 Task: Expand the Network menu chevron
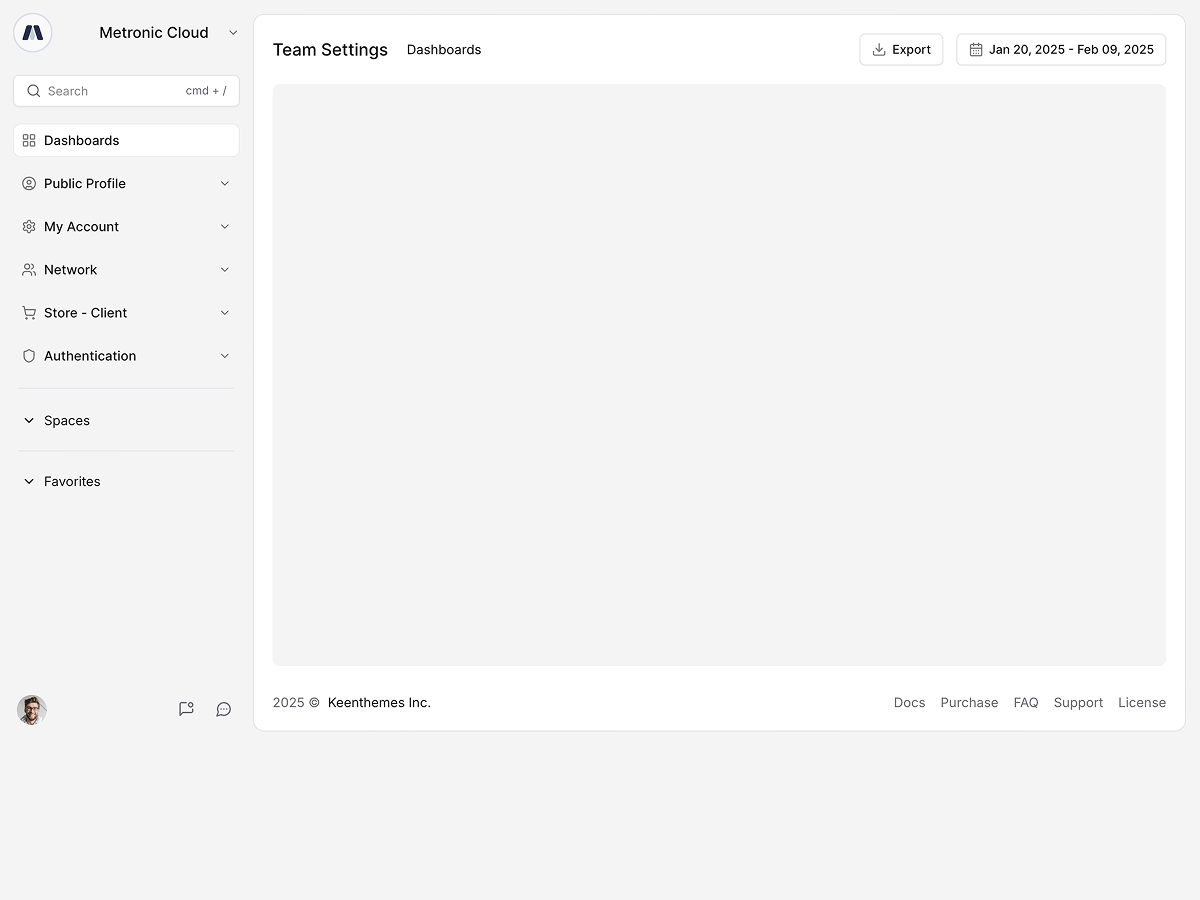tap(225, 270)
